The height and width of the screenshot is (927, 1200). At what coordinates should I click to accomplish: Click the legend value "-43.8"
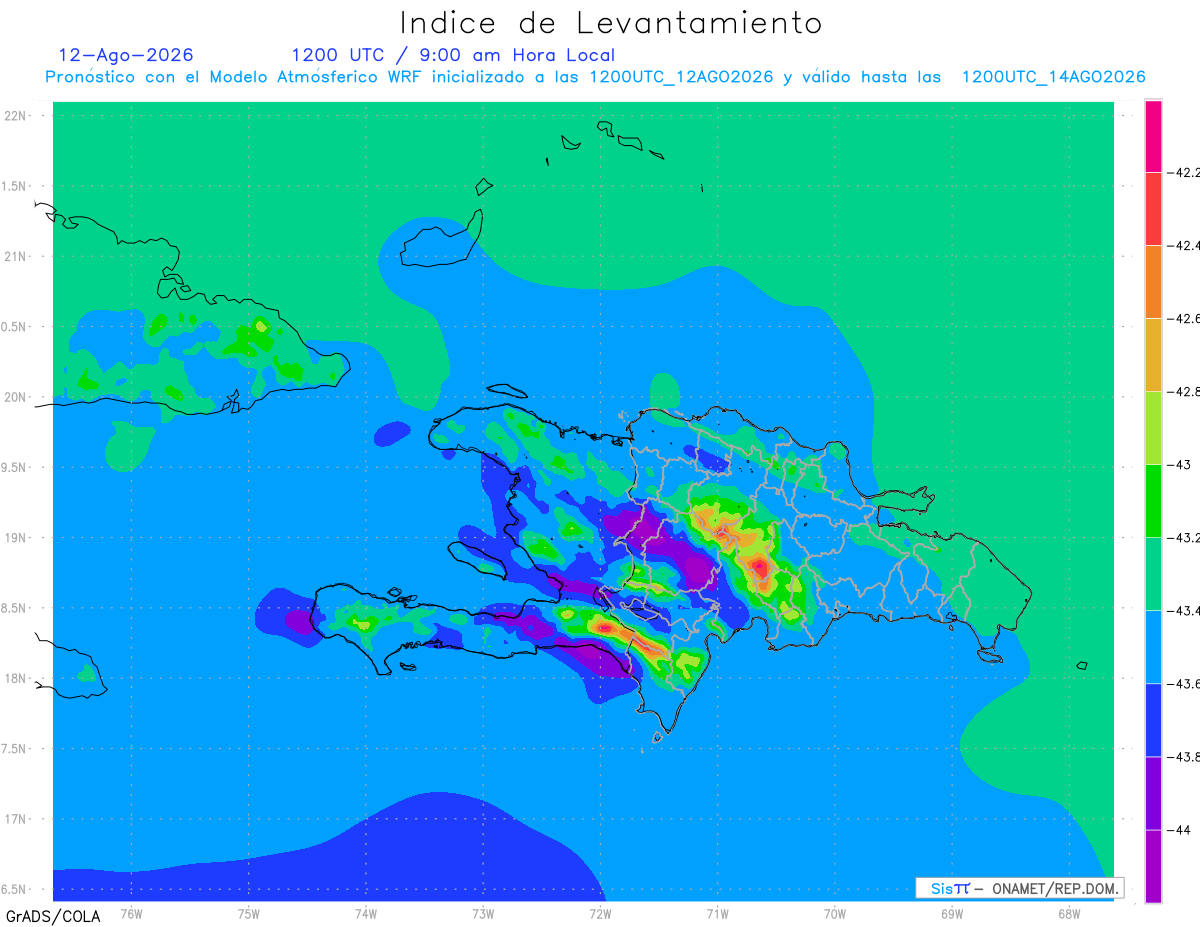1185,757
